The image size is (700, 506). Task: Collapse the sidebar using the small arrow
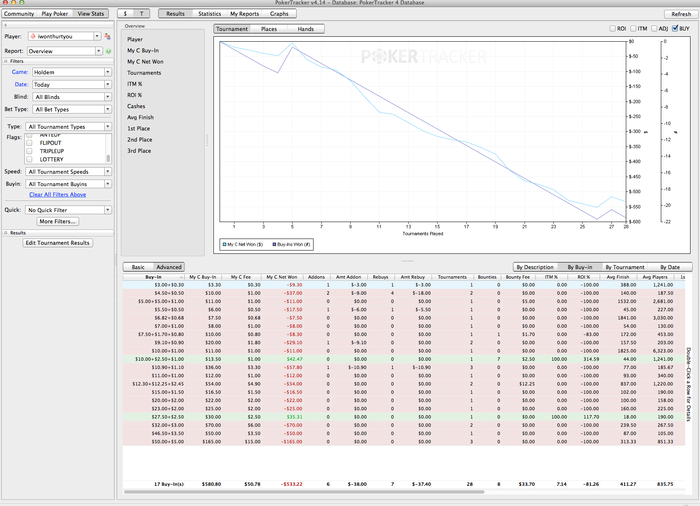tap(5, 25)
